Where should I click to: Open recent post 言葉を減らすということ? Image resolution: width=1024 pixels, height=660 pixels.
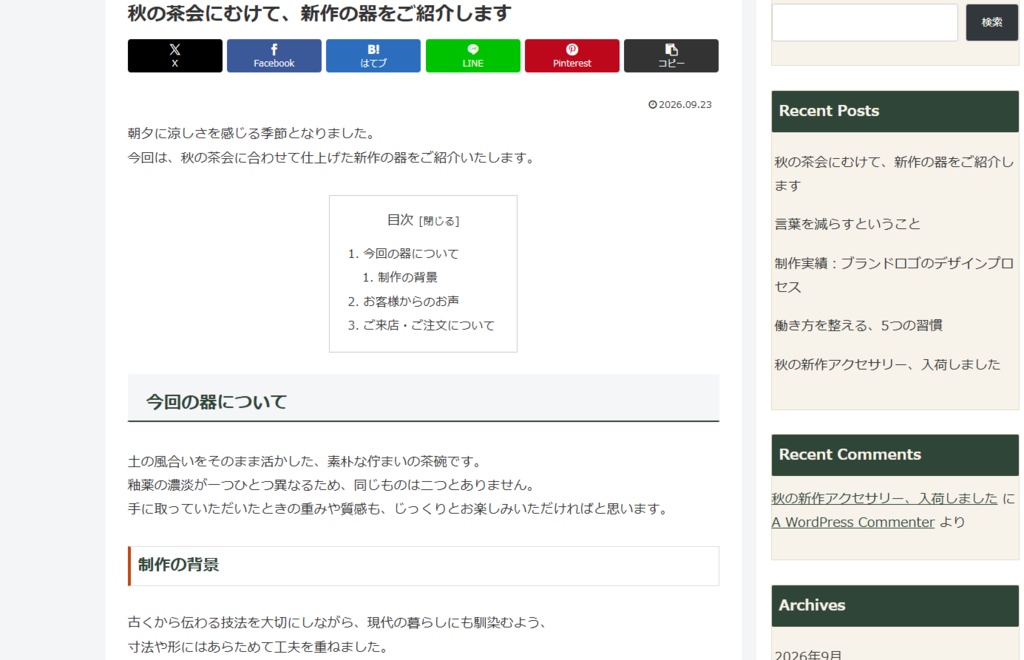pos(847,224)
